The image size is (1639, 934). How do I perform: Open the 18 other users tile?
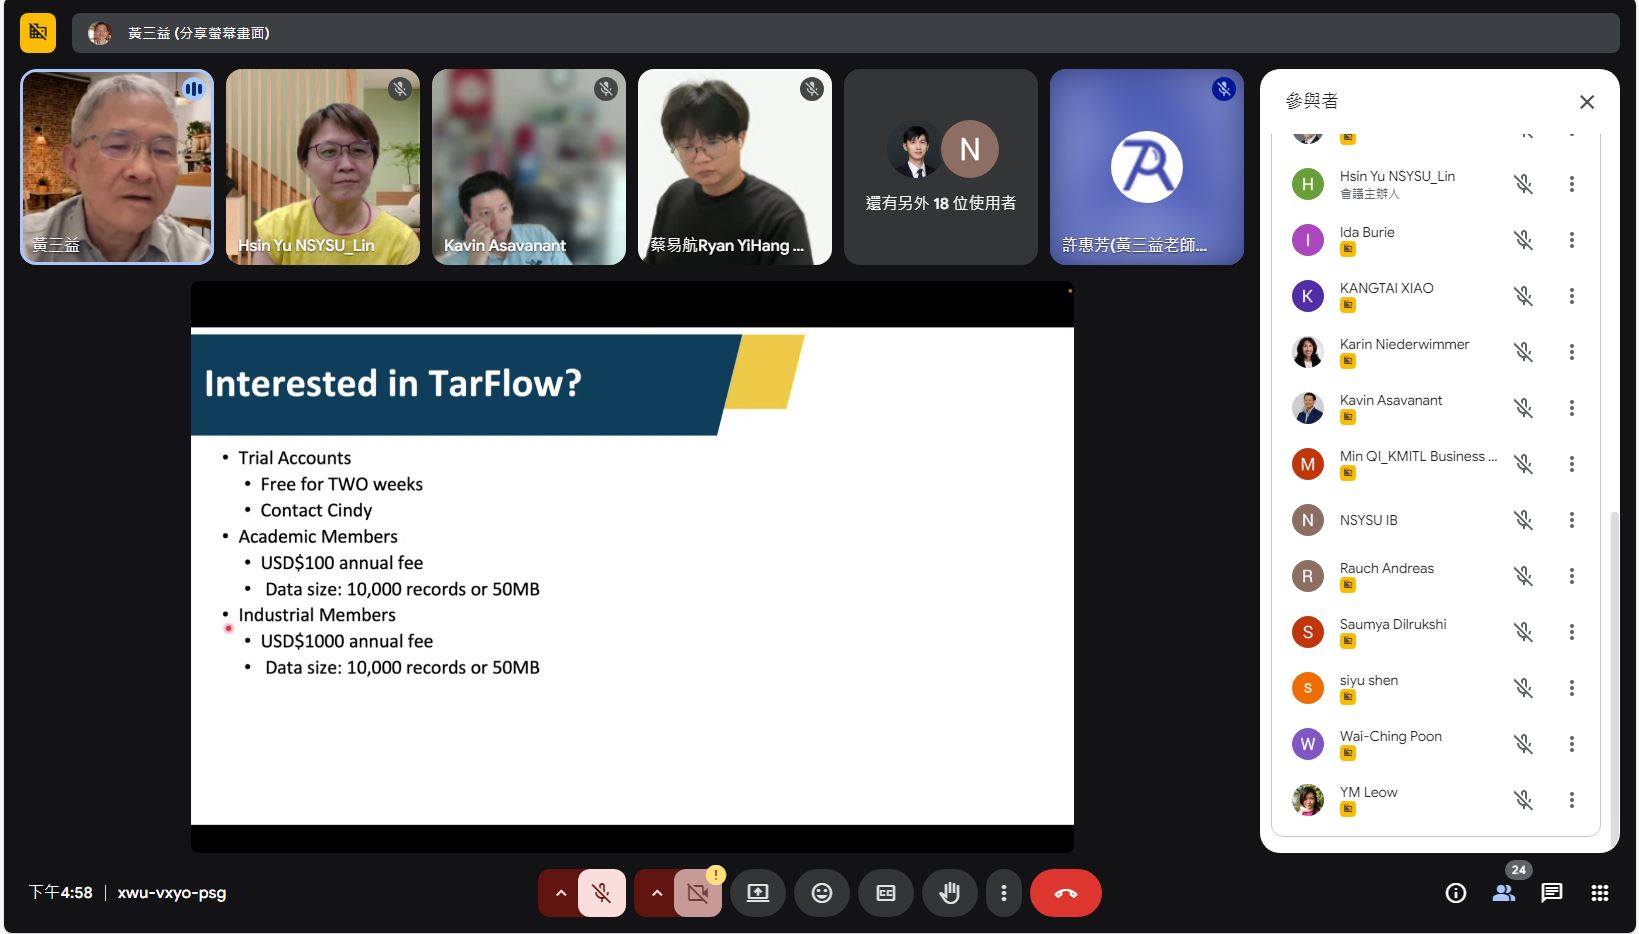pyautogui.click(x=941, y=167)
